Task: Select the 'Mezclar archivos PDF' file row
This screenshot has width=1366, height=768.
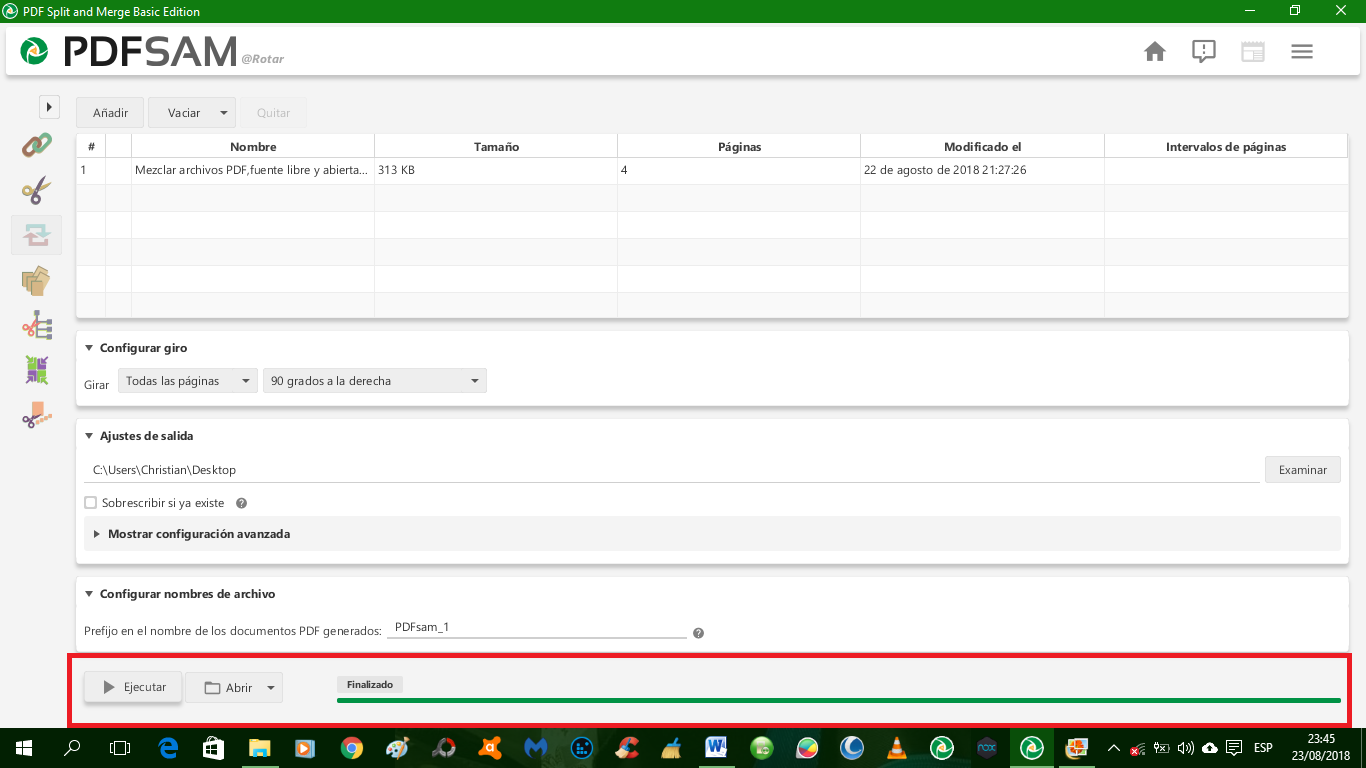Action: 712,170
